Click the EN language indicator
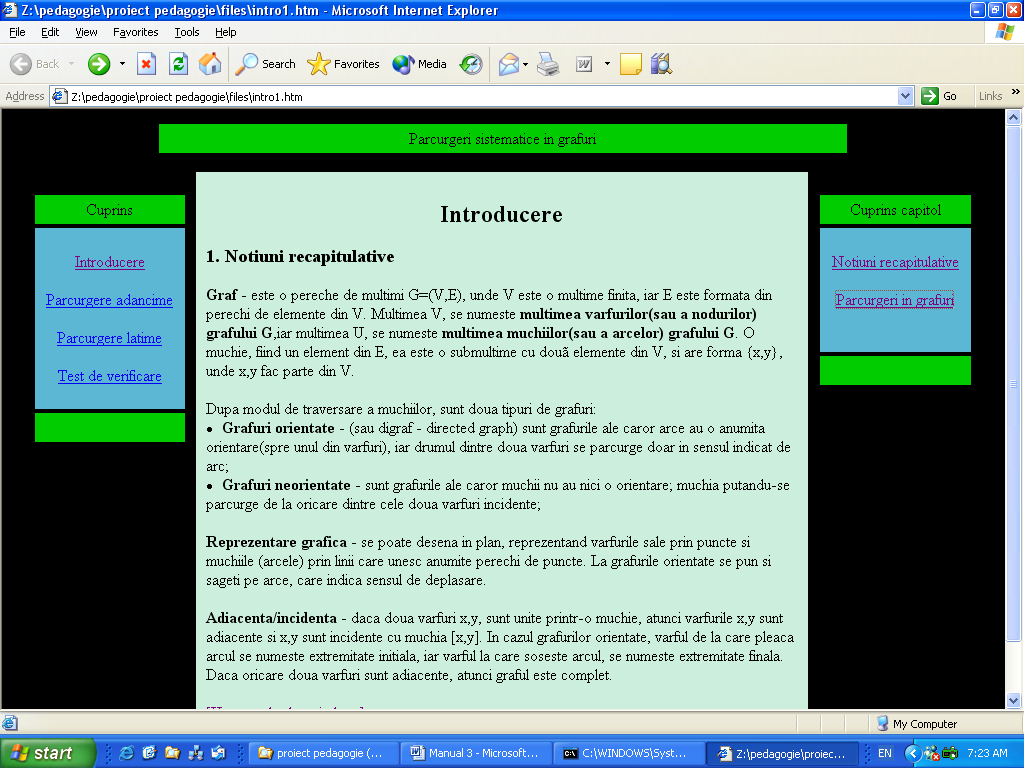The image size is (1024, 768). point(884,753)
